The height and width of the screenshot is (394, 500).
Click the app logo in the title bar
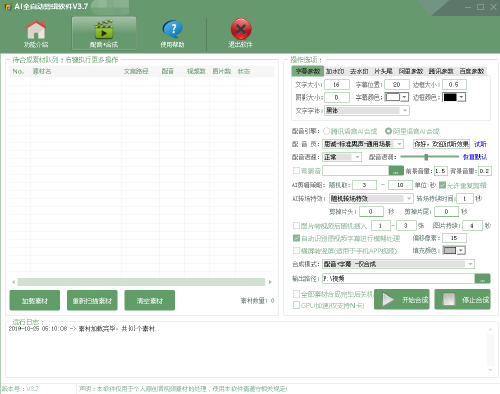(8, 7)
